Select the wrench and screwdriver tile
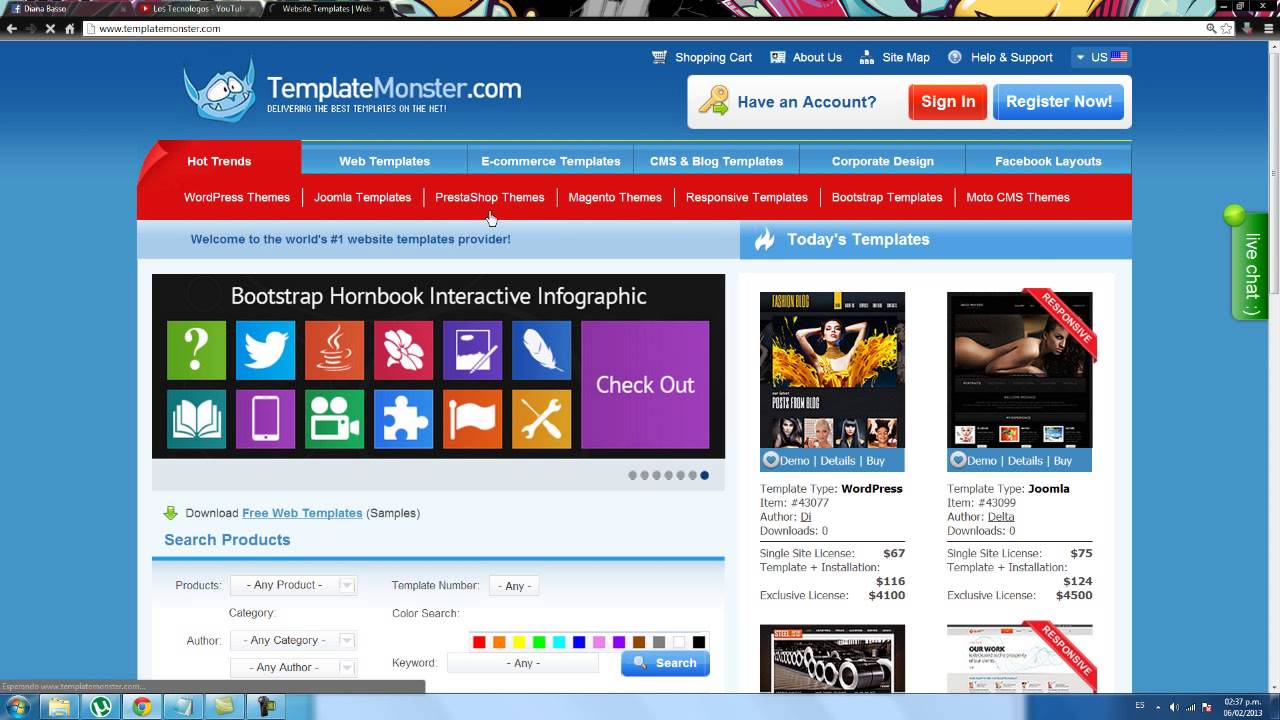 (x=541, y=419)
